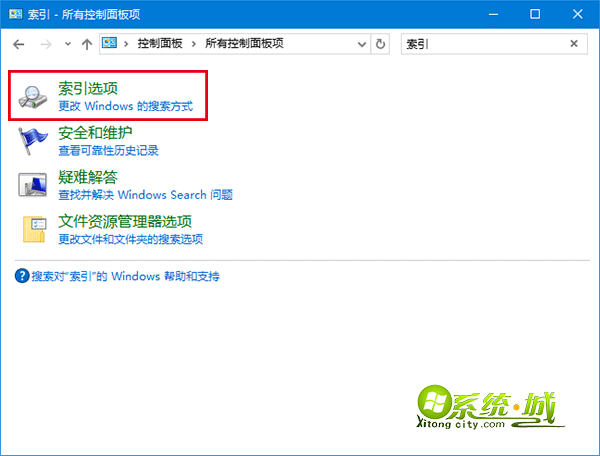
Task: Click the 文件资源管理器选项 folder icon
Action: coord(34,230)
